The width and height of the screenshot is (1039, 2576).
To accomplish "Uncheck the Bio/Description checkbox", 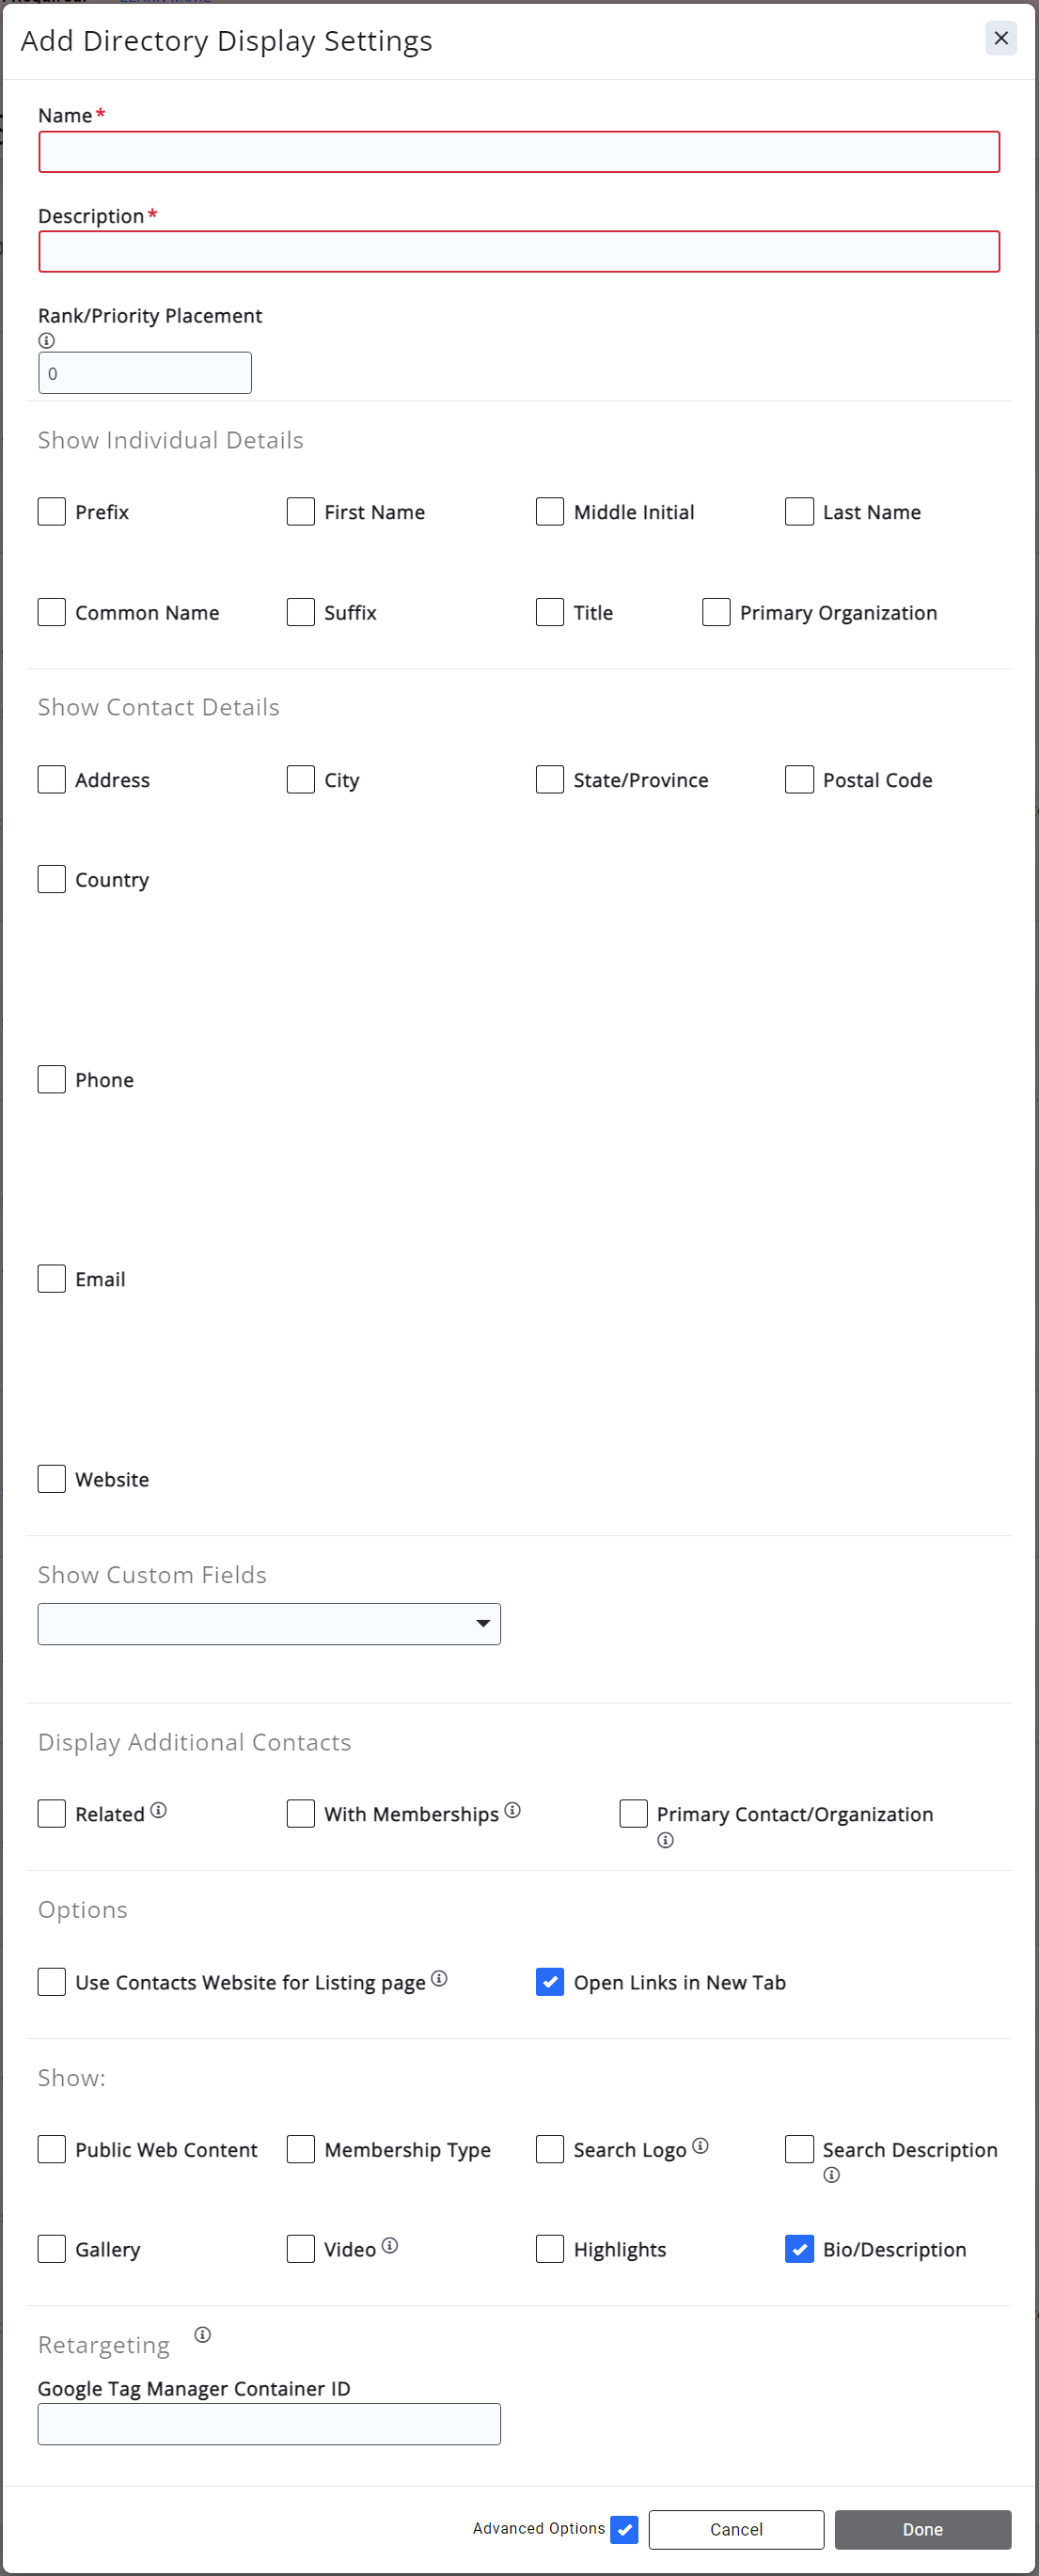I will (x=799, y=2248).
